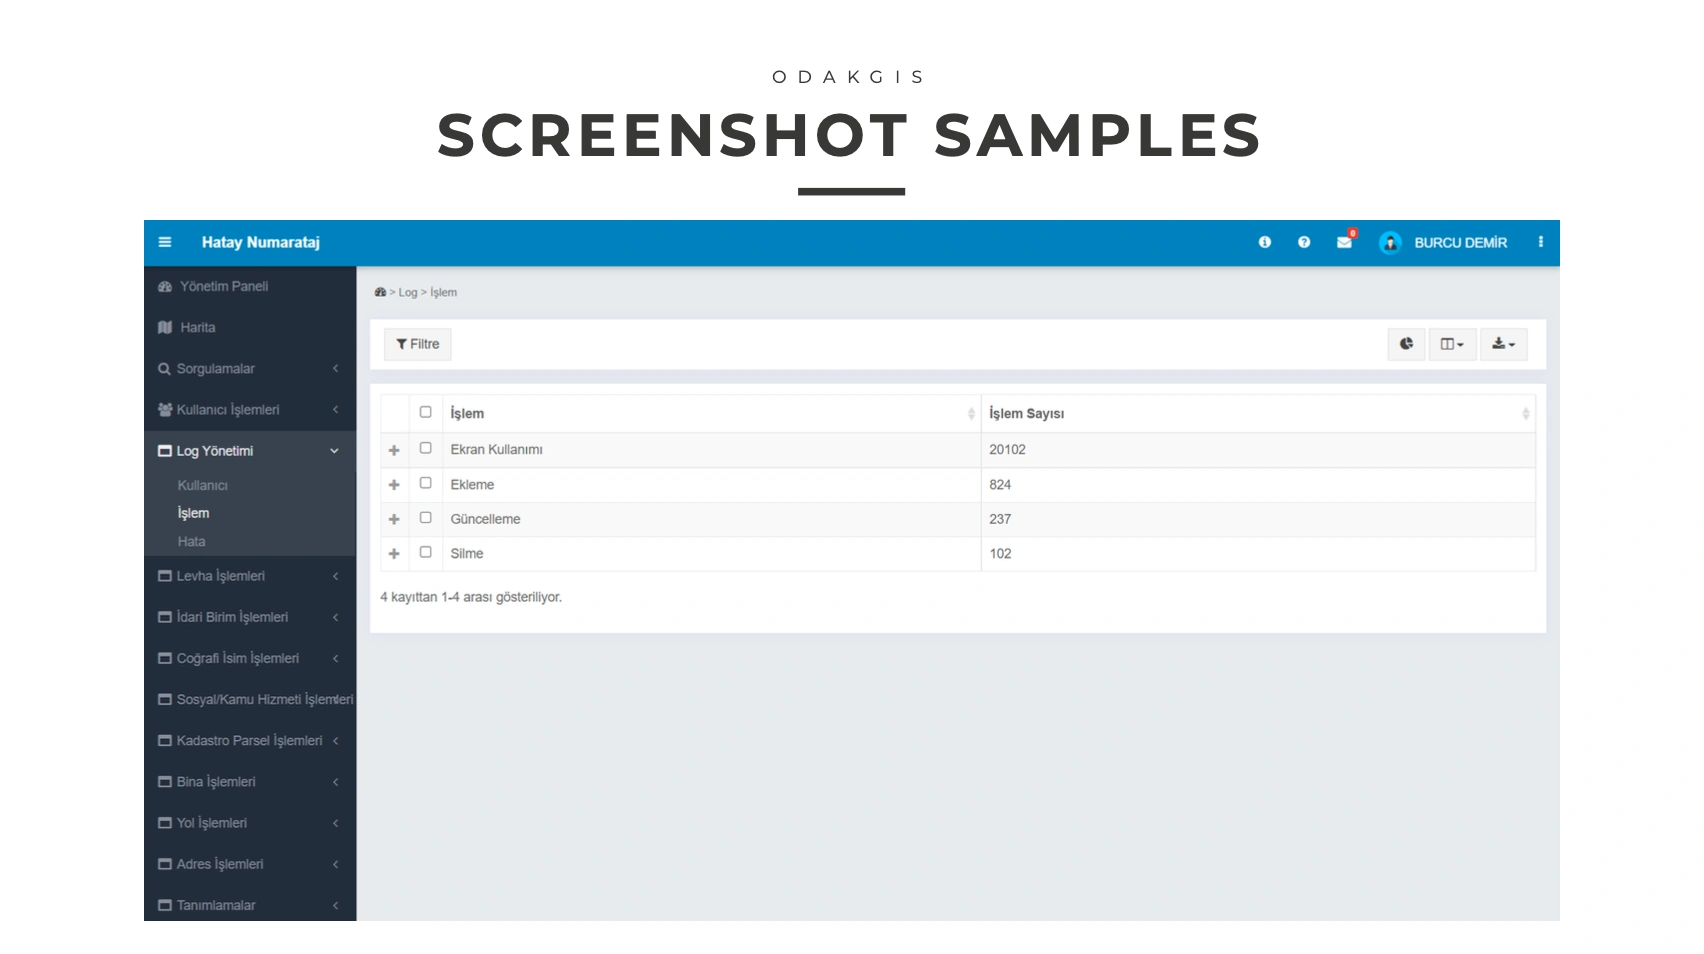Click the user avatar icon
1704x954 pixels.
pyautogui.click(x=1389, y=243)
